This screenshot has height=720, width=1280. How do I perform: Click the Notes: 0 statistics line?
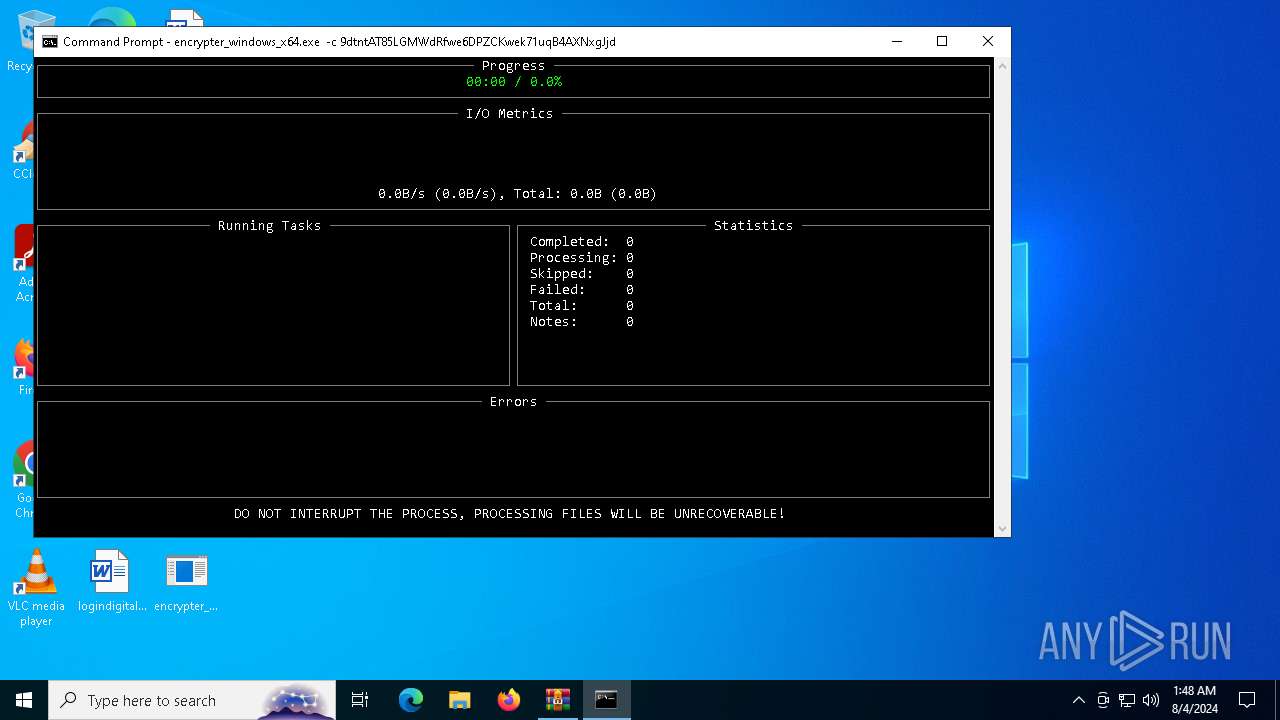tap(582, 322)
